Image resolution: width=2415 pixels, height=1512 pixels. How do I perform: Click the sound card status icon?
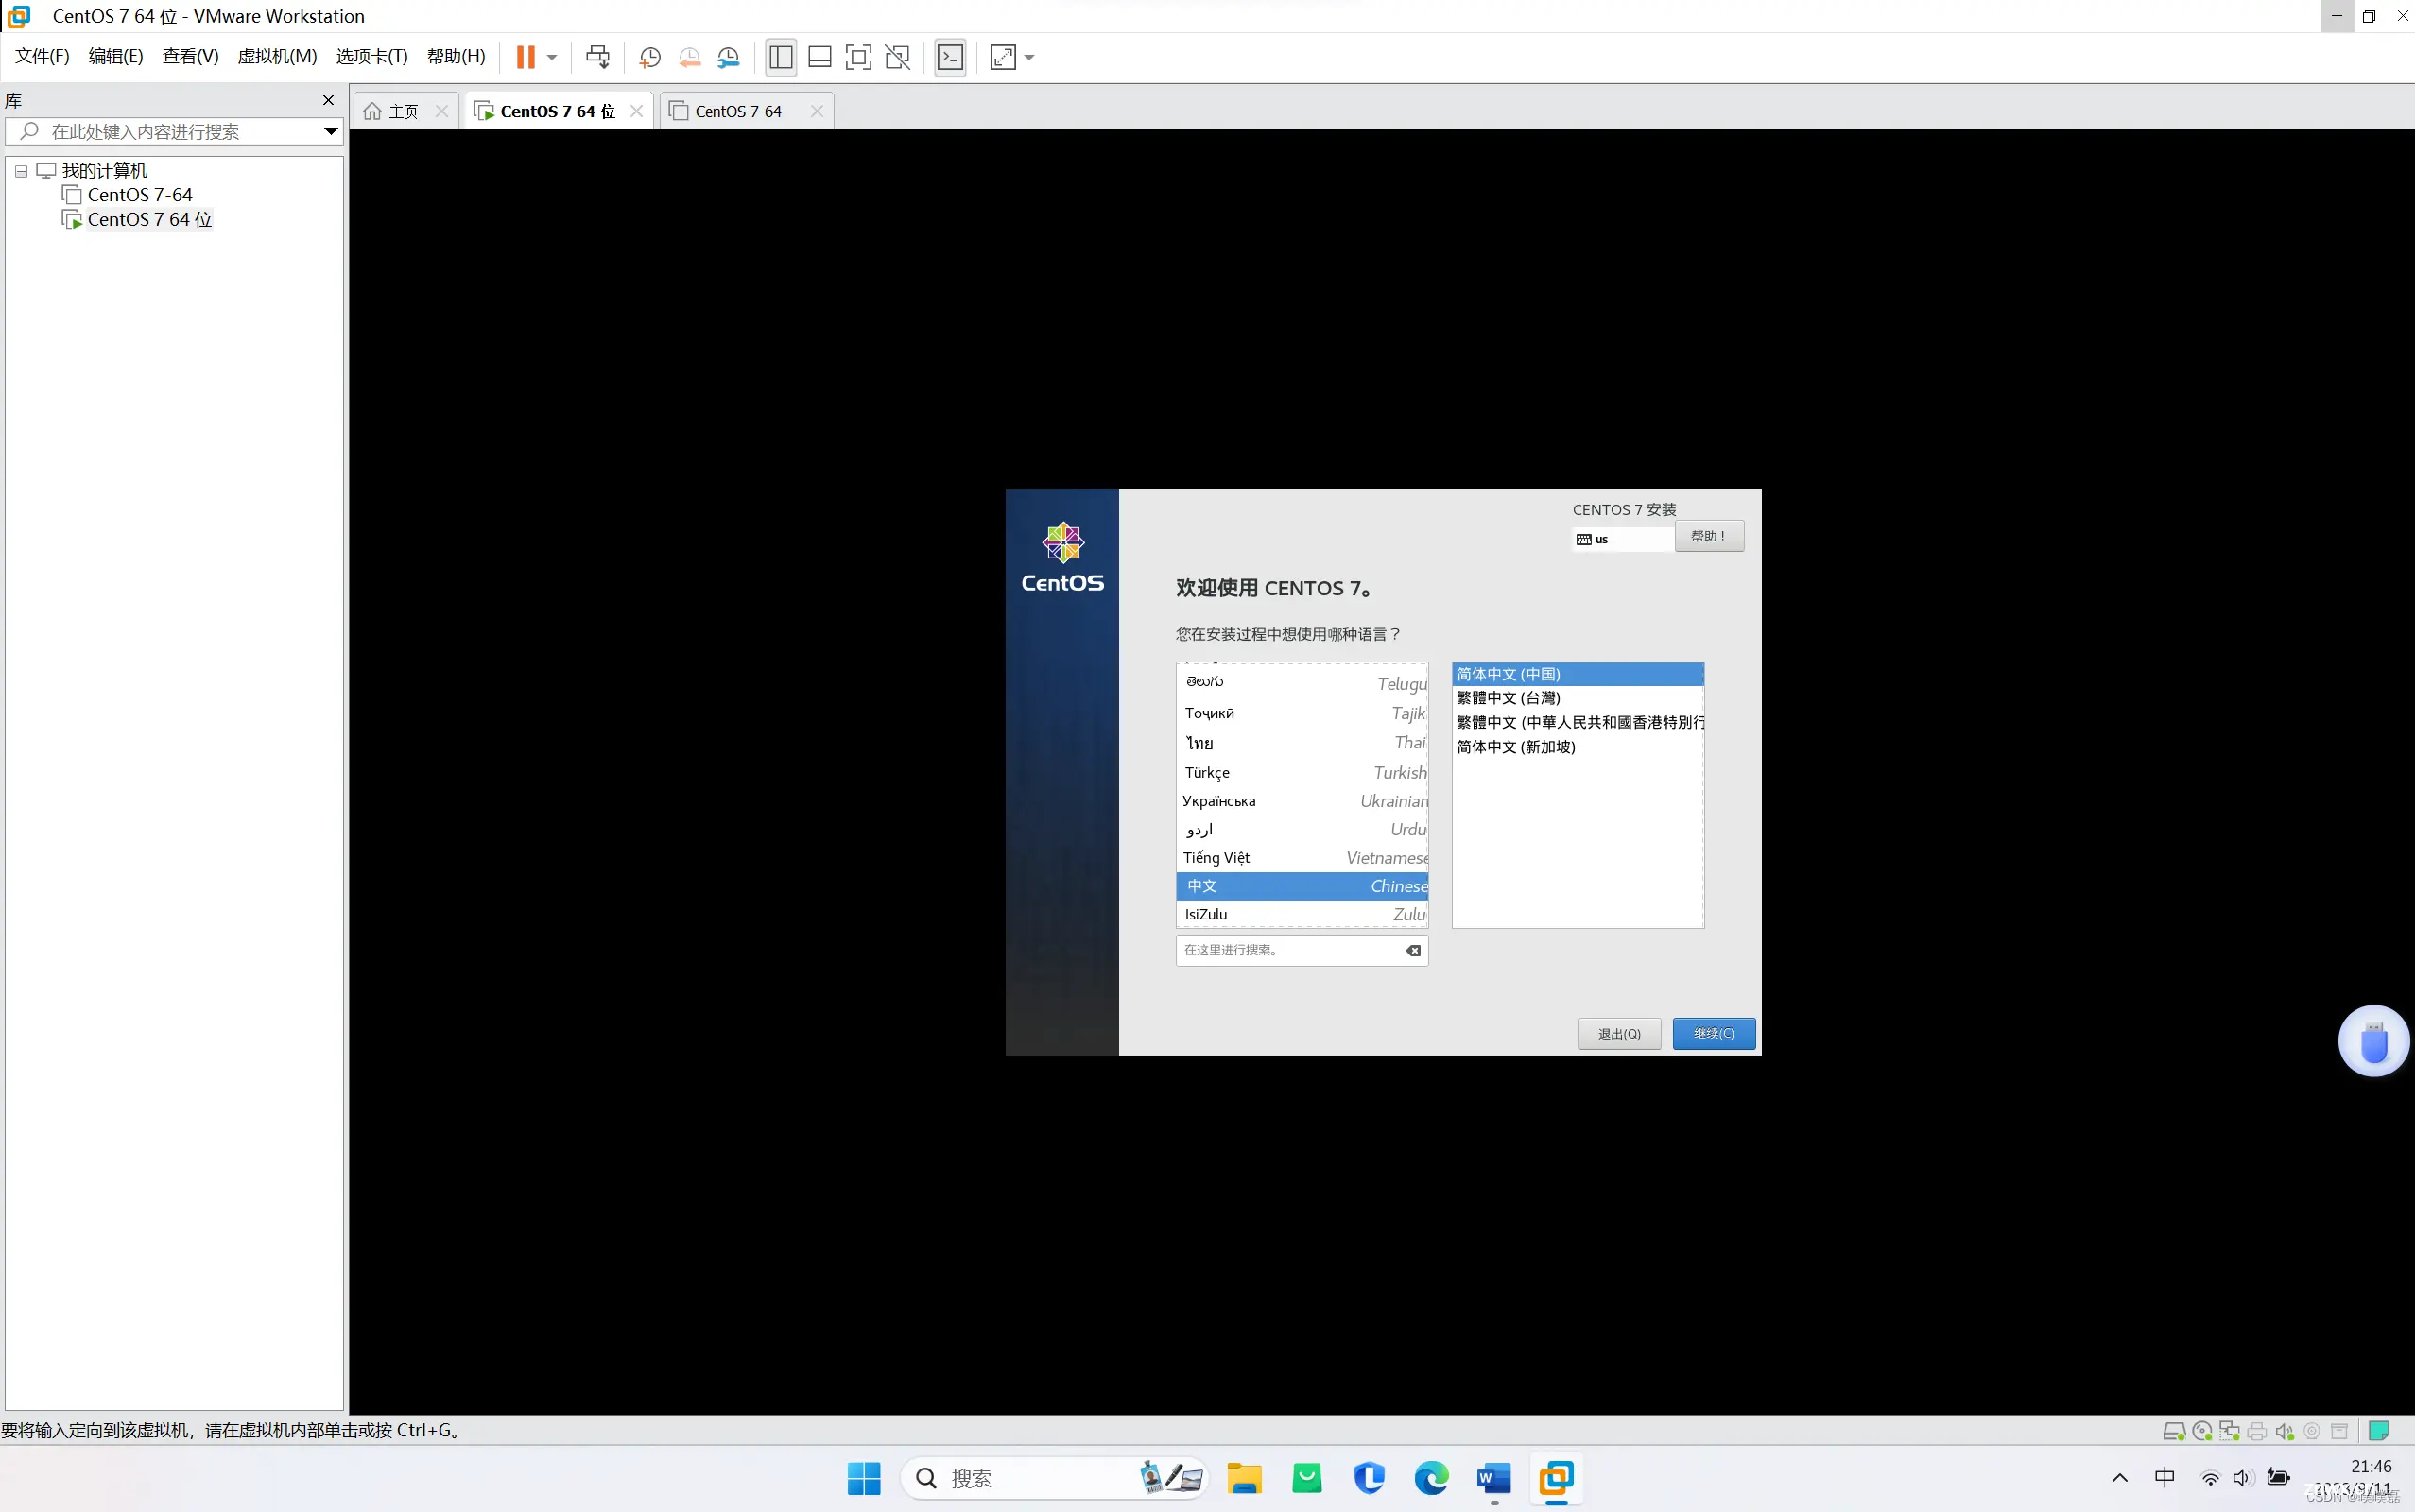pos(2284,1431)
